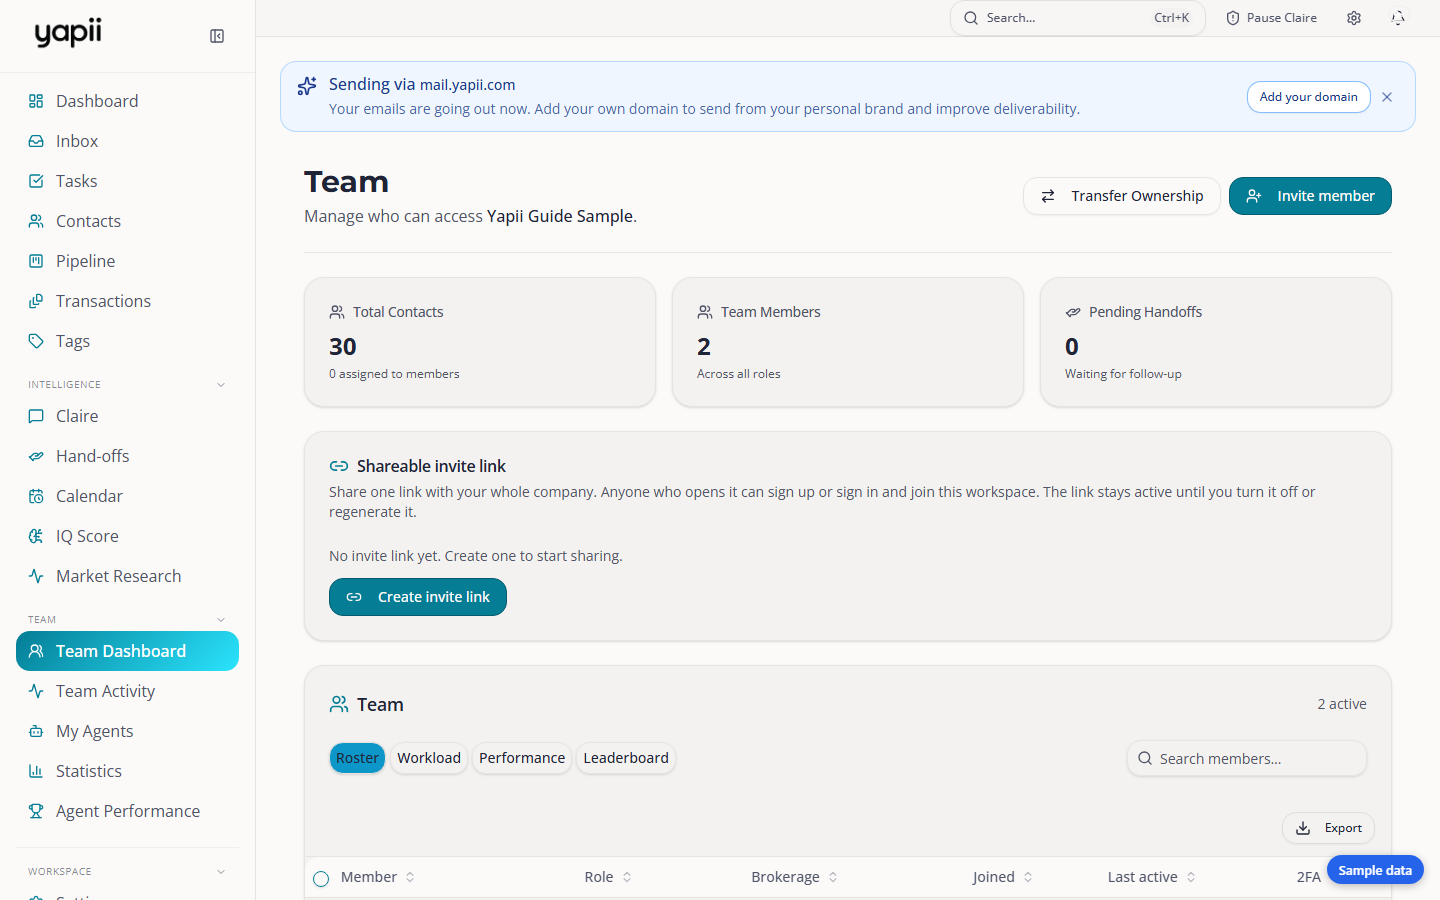
Task: Toggle the select-all members checkbox
Action: 321,879
